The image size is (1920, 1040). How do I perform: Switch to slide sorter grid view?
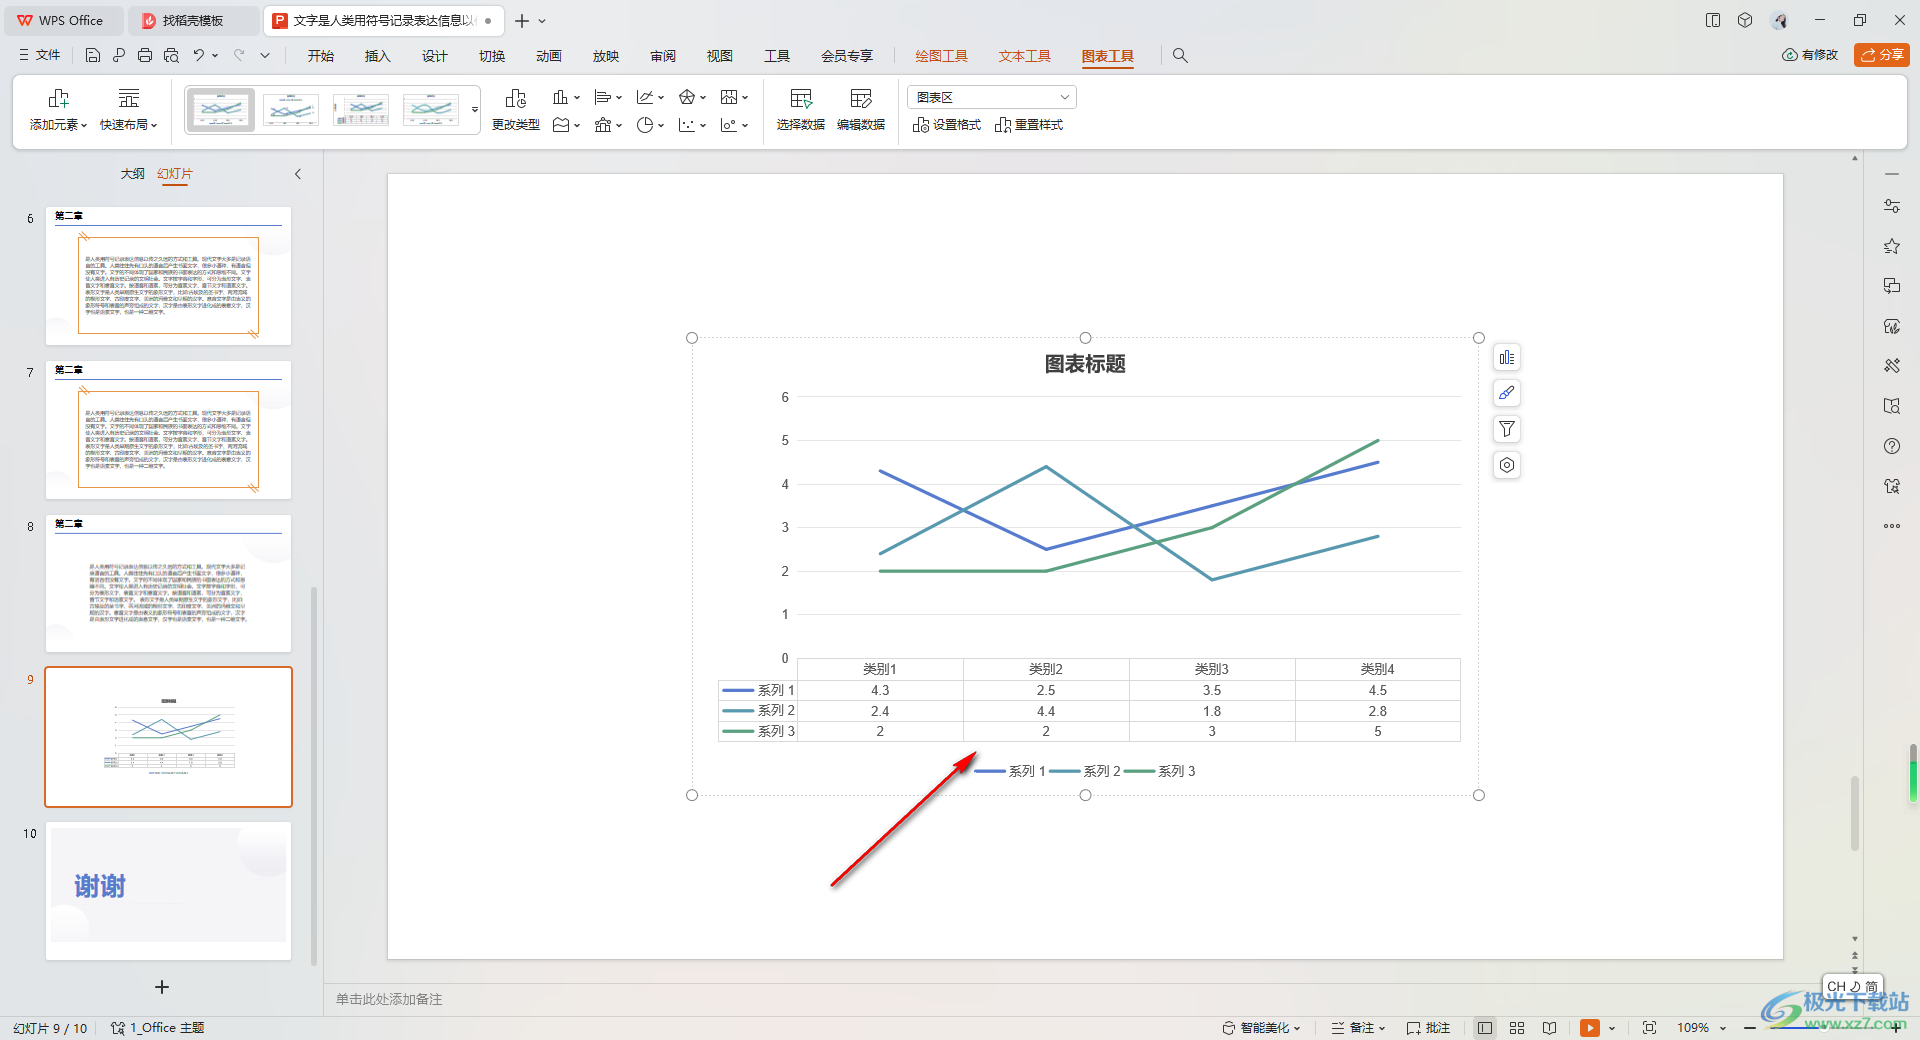point(1517,1028)
